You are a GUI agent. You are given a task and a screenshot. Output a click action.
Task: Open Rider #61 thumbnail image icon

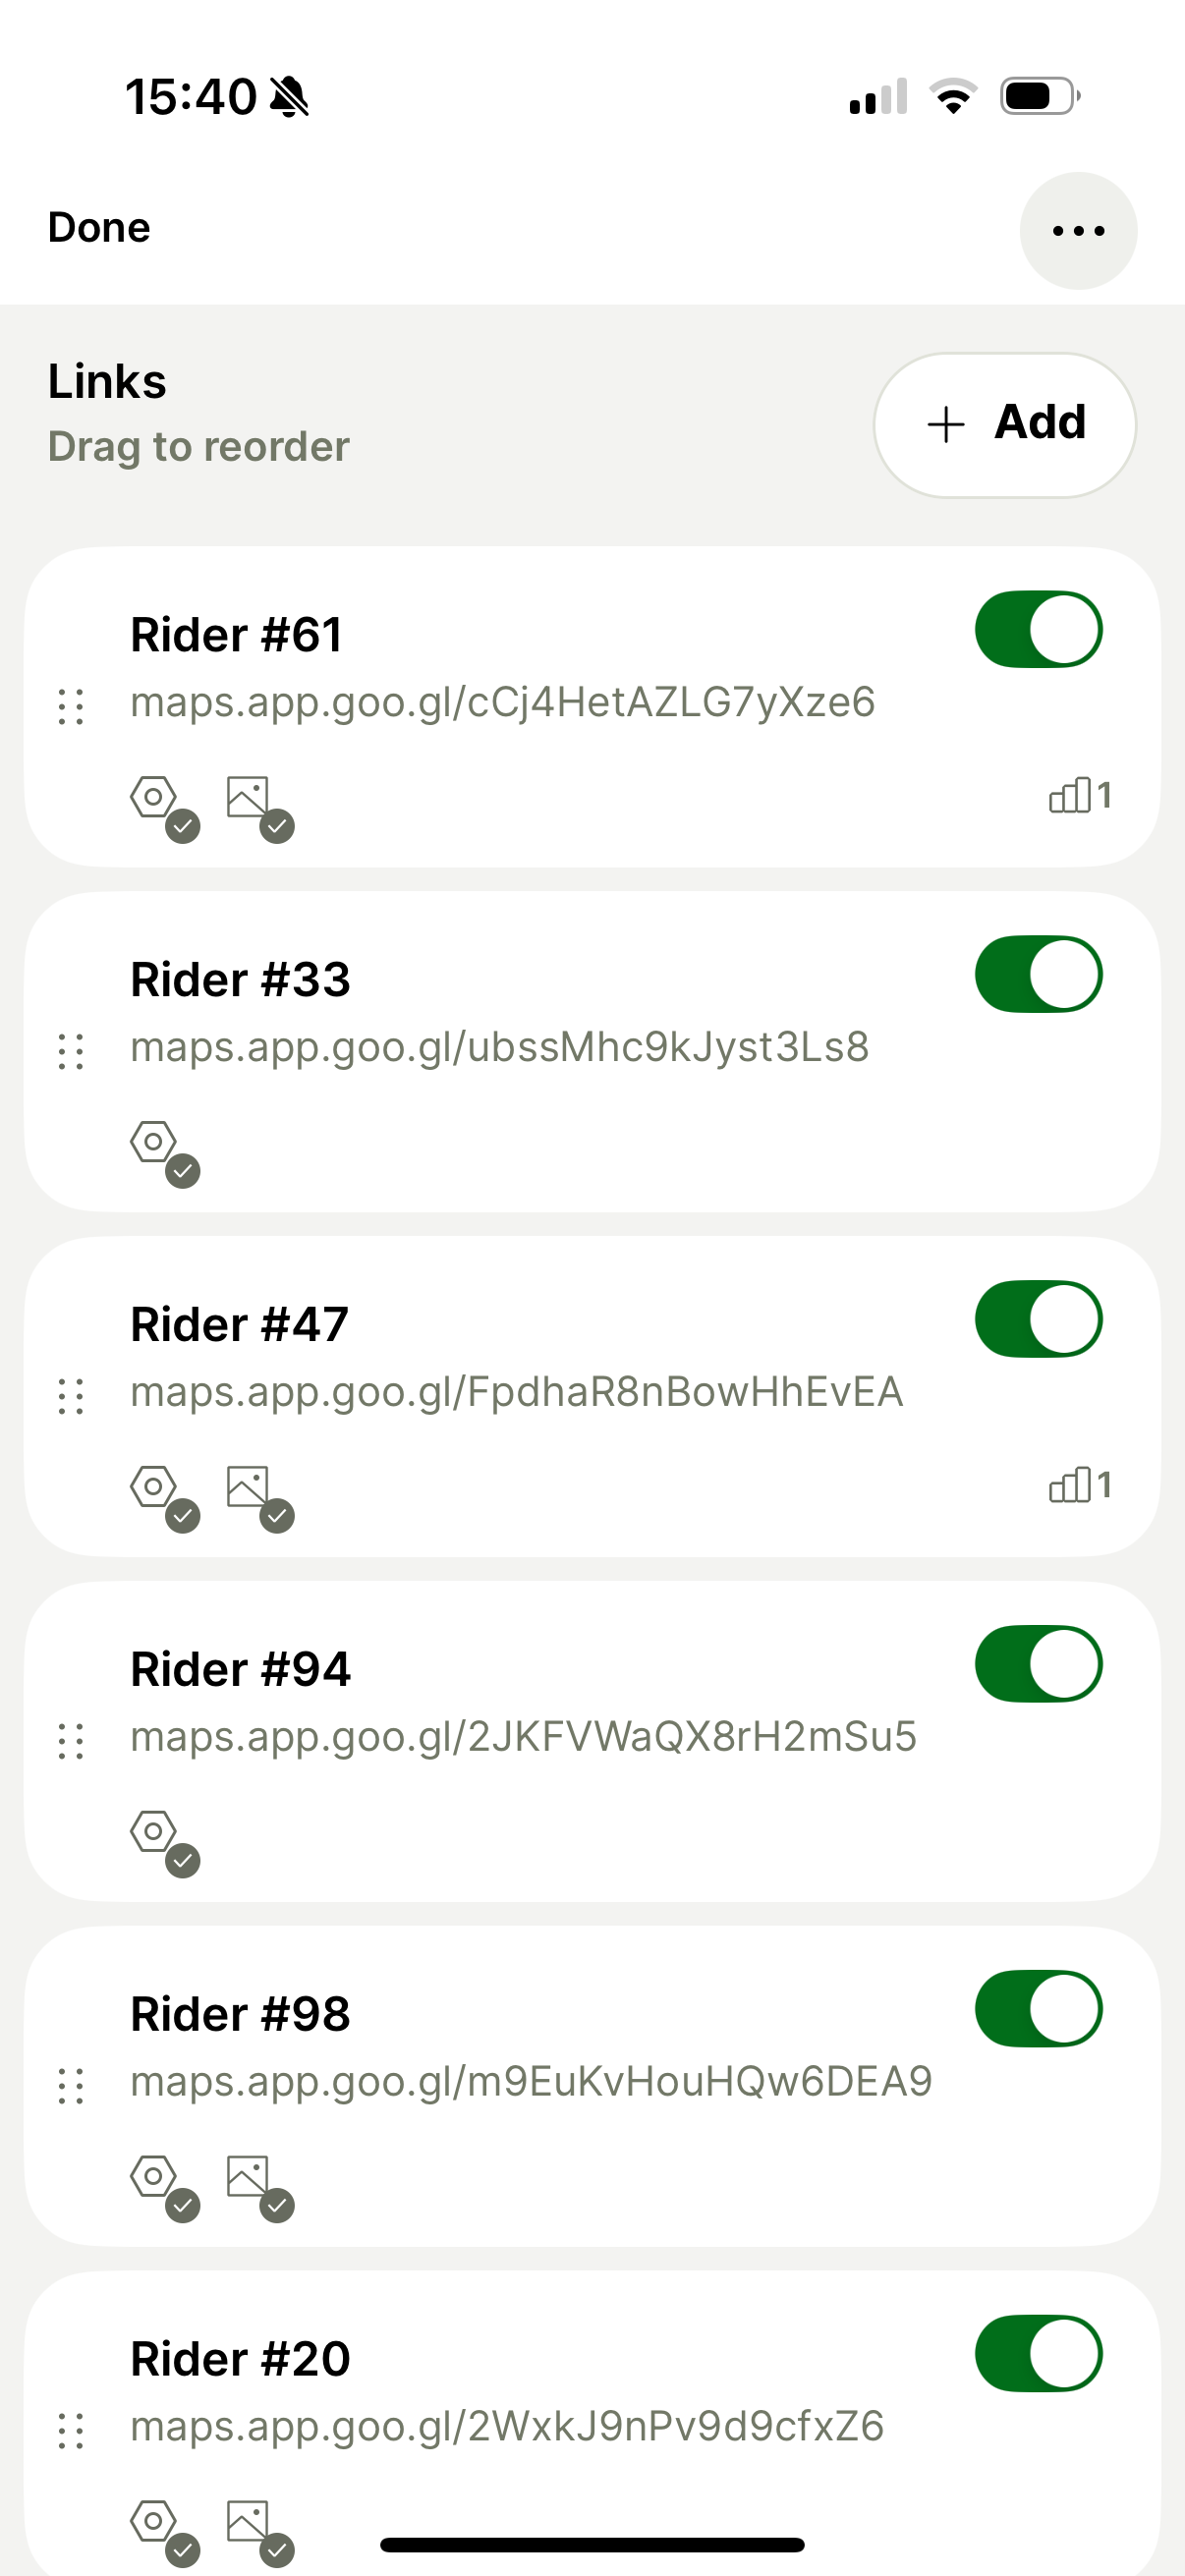[x=248, y=798]
